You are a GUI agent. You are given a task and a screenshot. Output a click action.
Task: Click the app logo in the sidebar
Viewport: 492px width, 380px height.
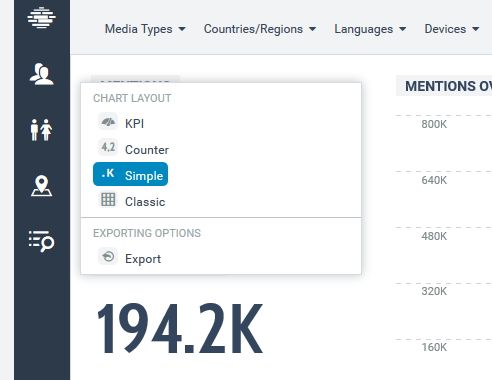(x=41, y=17)
